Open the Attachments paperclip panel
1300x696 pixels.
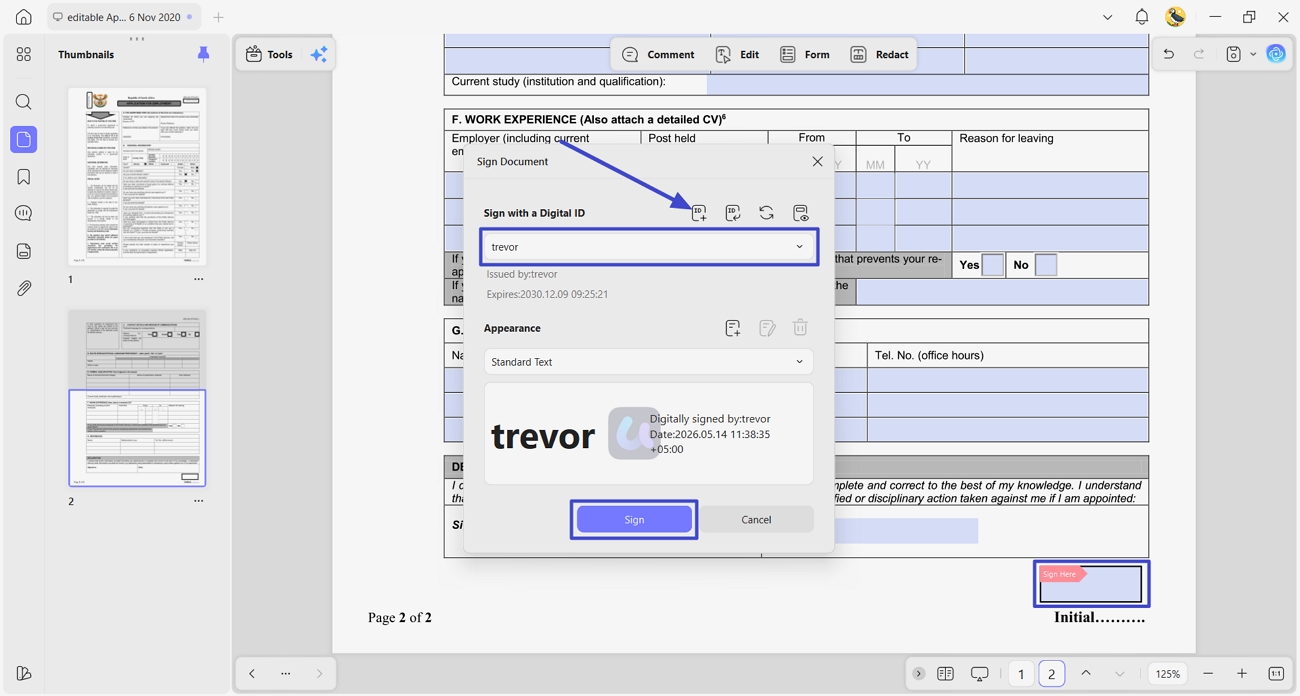click(x=24, y=288)
